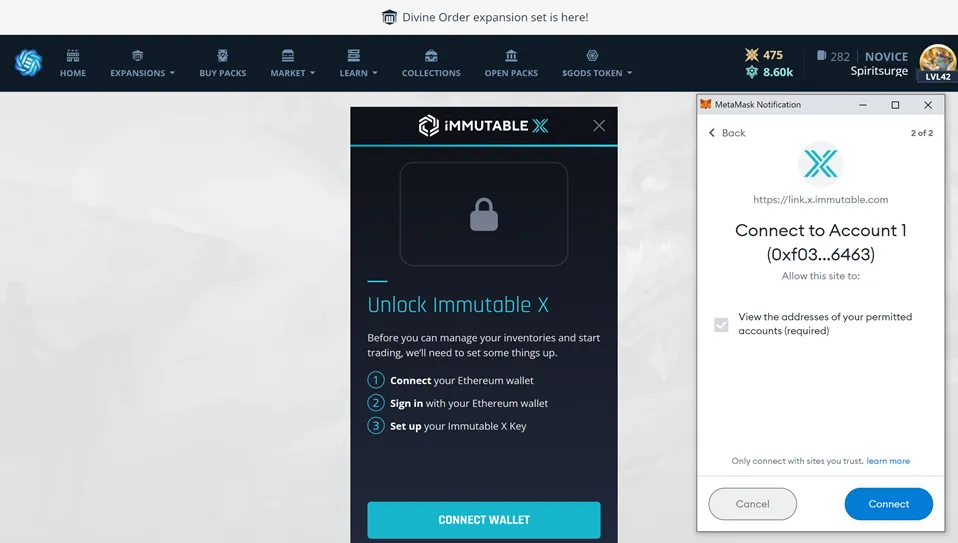The height and width of the screenshot is (543, 958).
Task: Click the learn more link in MetaMask
Action: (x=888, y=461)
